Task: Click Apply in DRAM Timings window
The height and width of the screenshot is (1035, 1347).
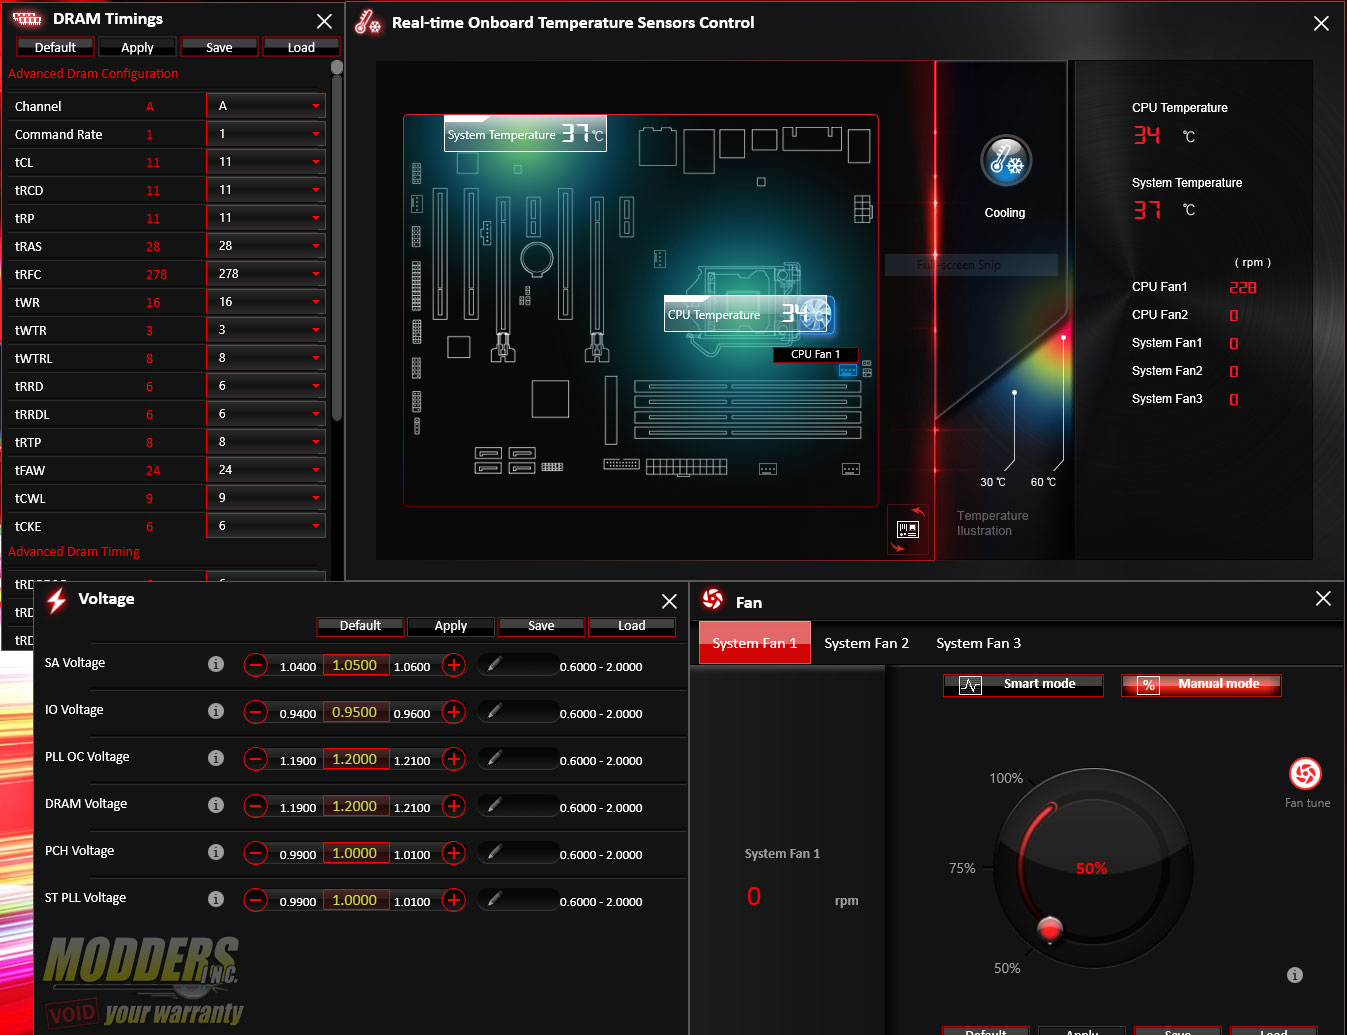Action: (138, 47)
